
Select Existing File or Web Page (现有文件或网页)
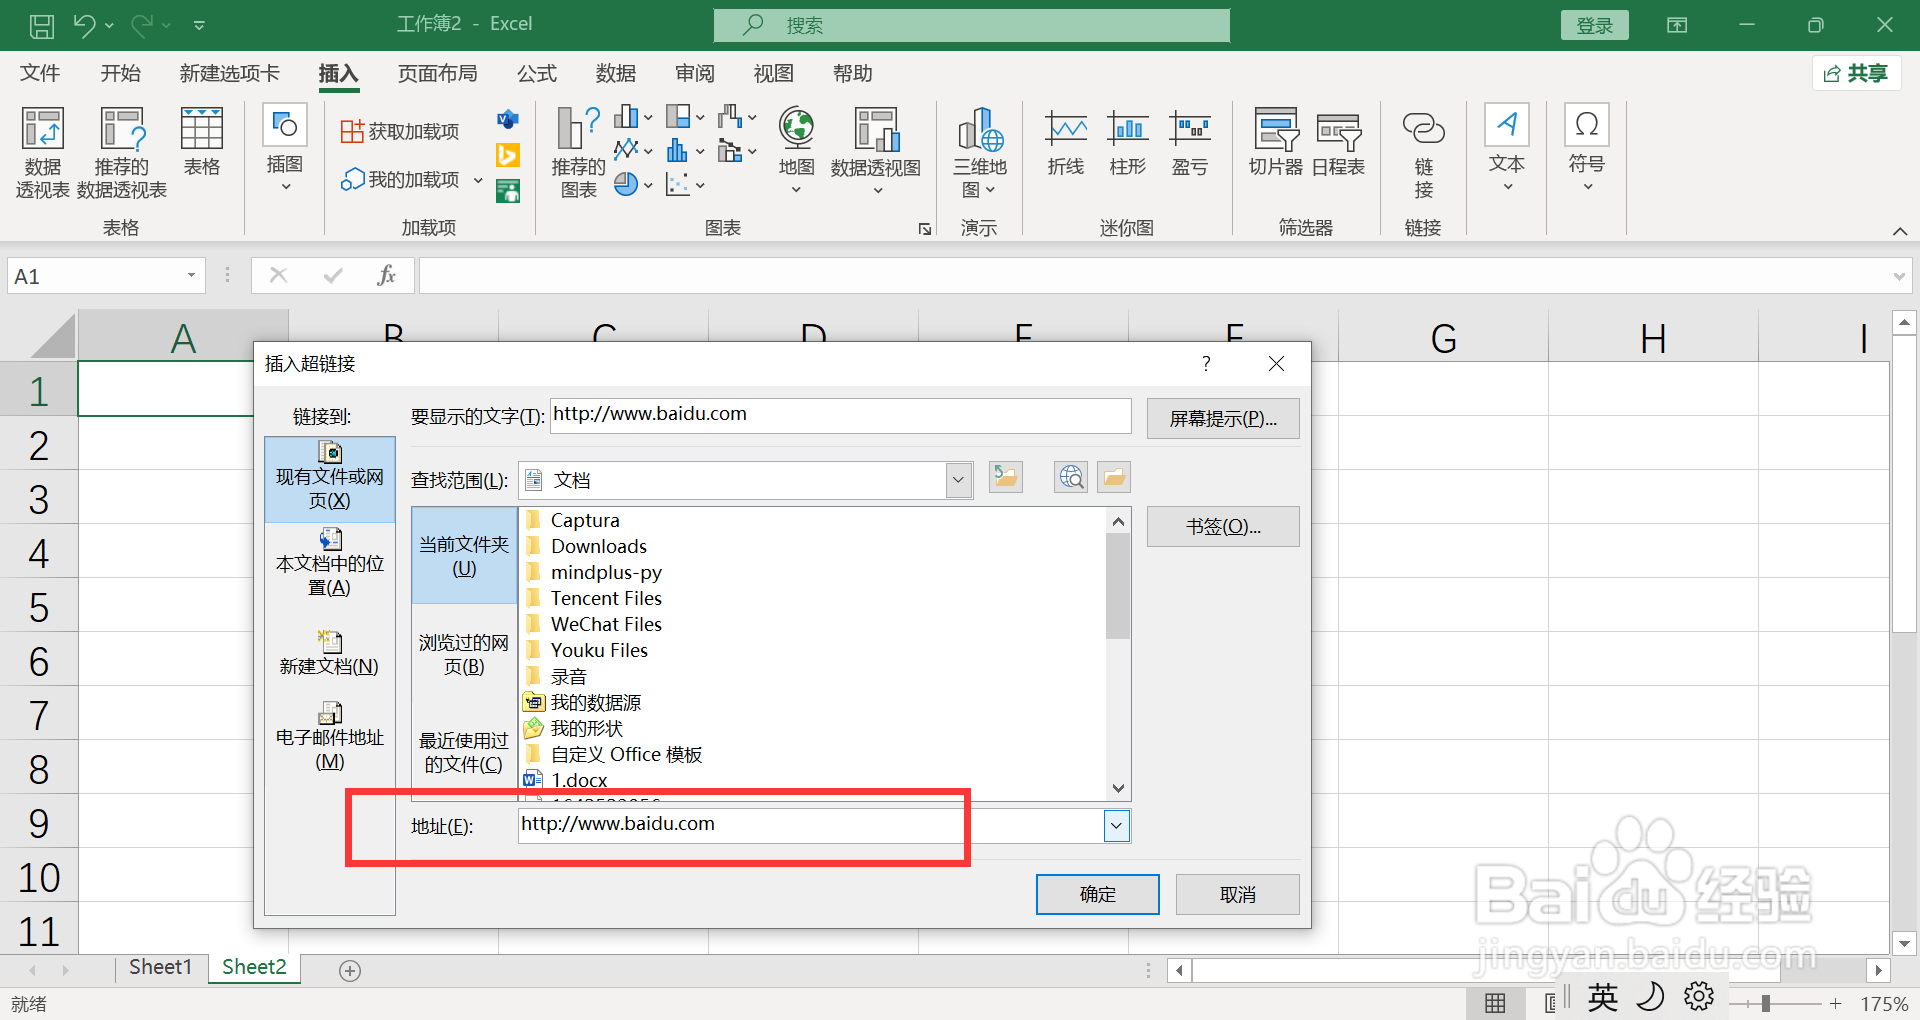click(x=330, y=479)
